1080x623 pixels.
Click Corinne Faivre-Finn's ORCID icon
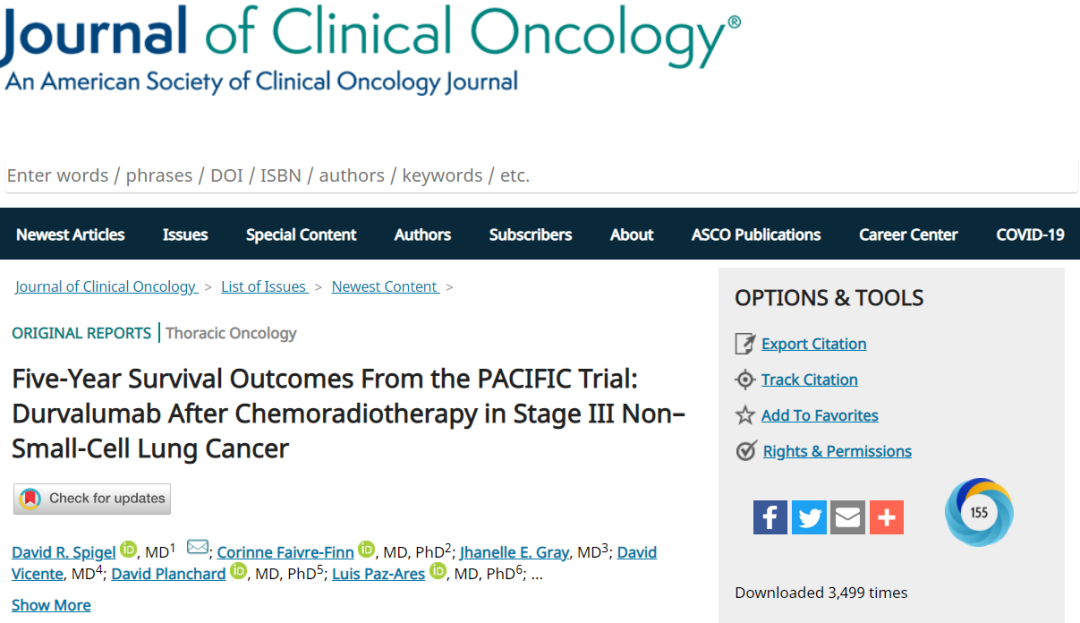[366, 549]
